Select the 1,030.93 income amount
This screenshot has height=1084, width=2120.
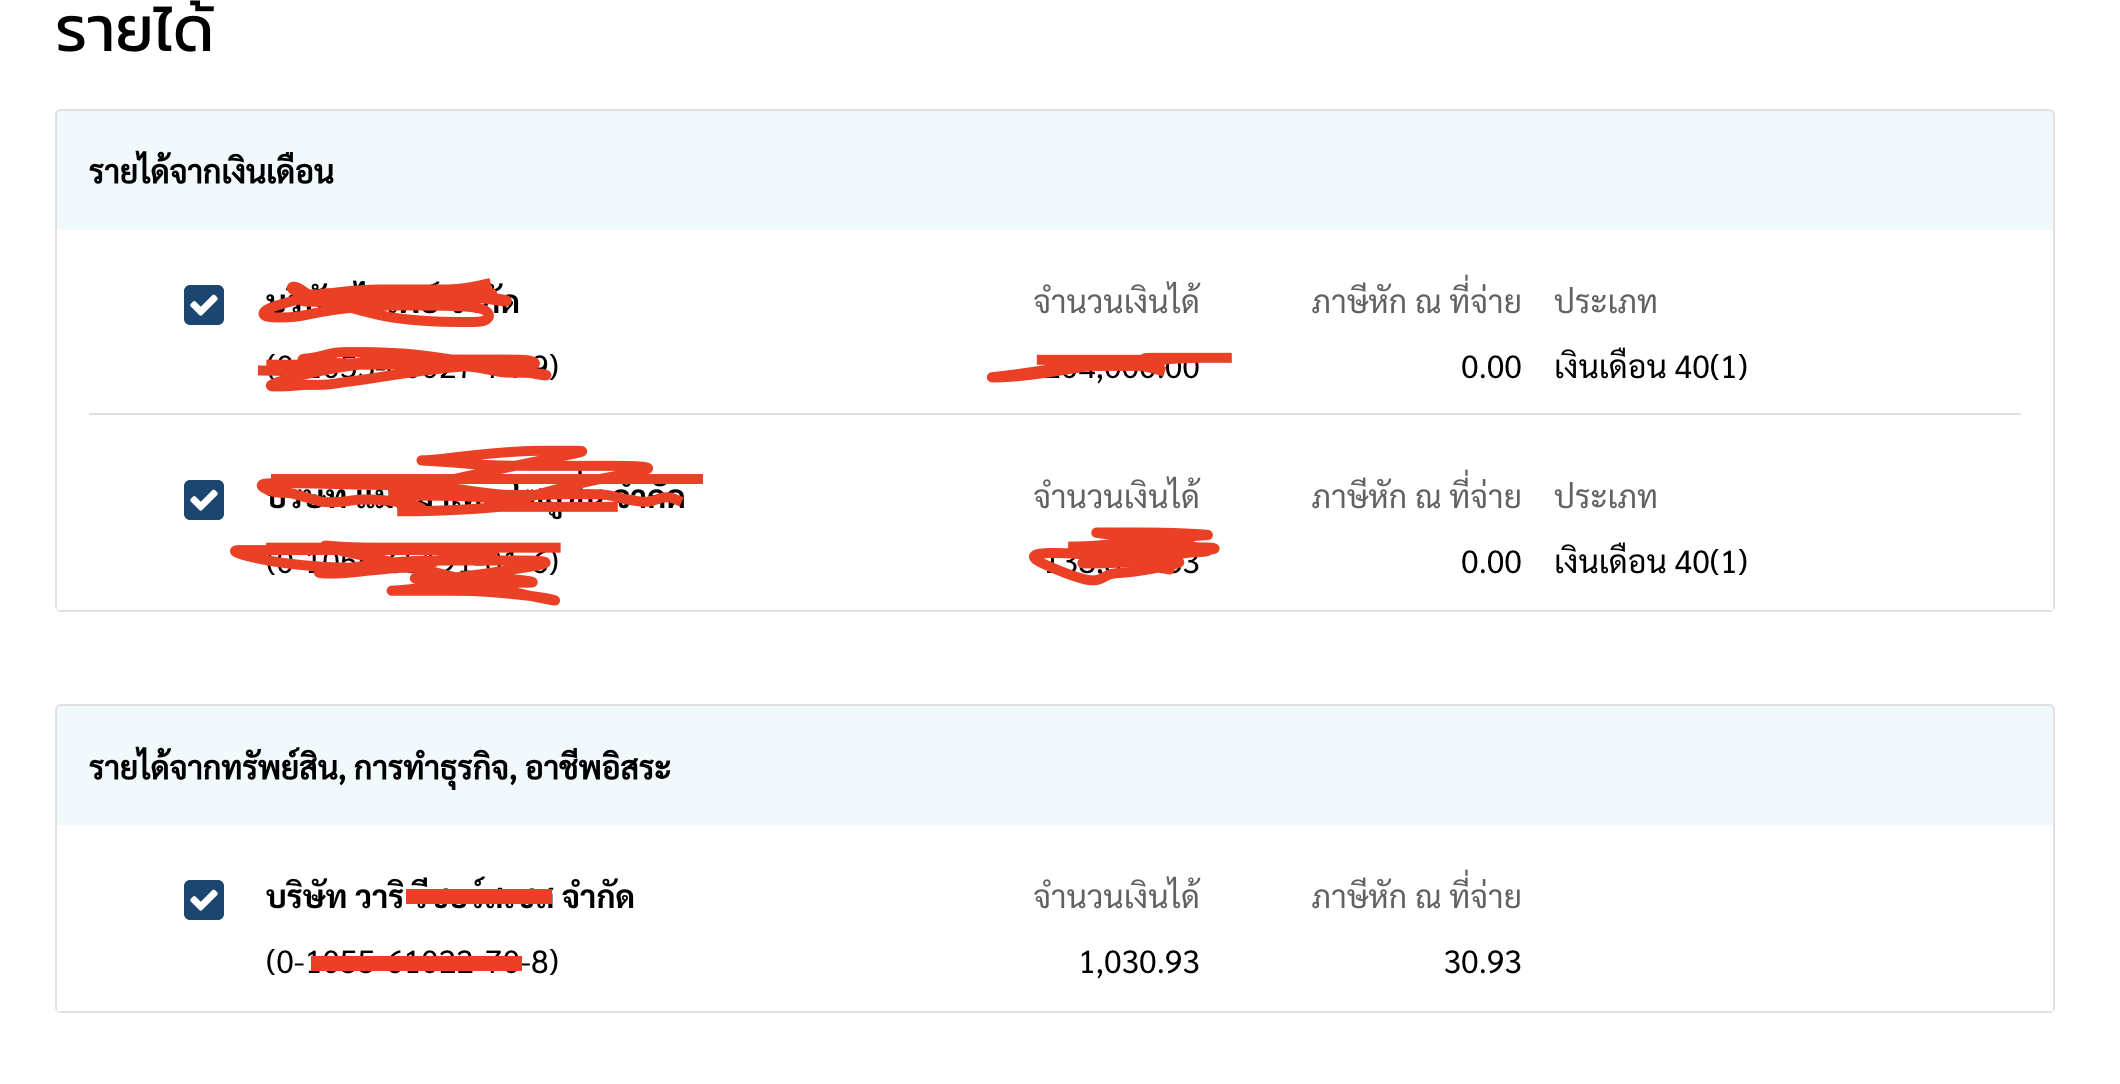click(x=1139, y=962)
